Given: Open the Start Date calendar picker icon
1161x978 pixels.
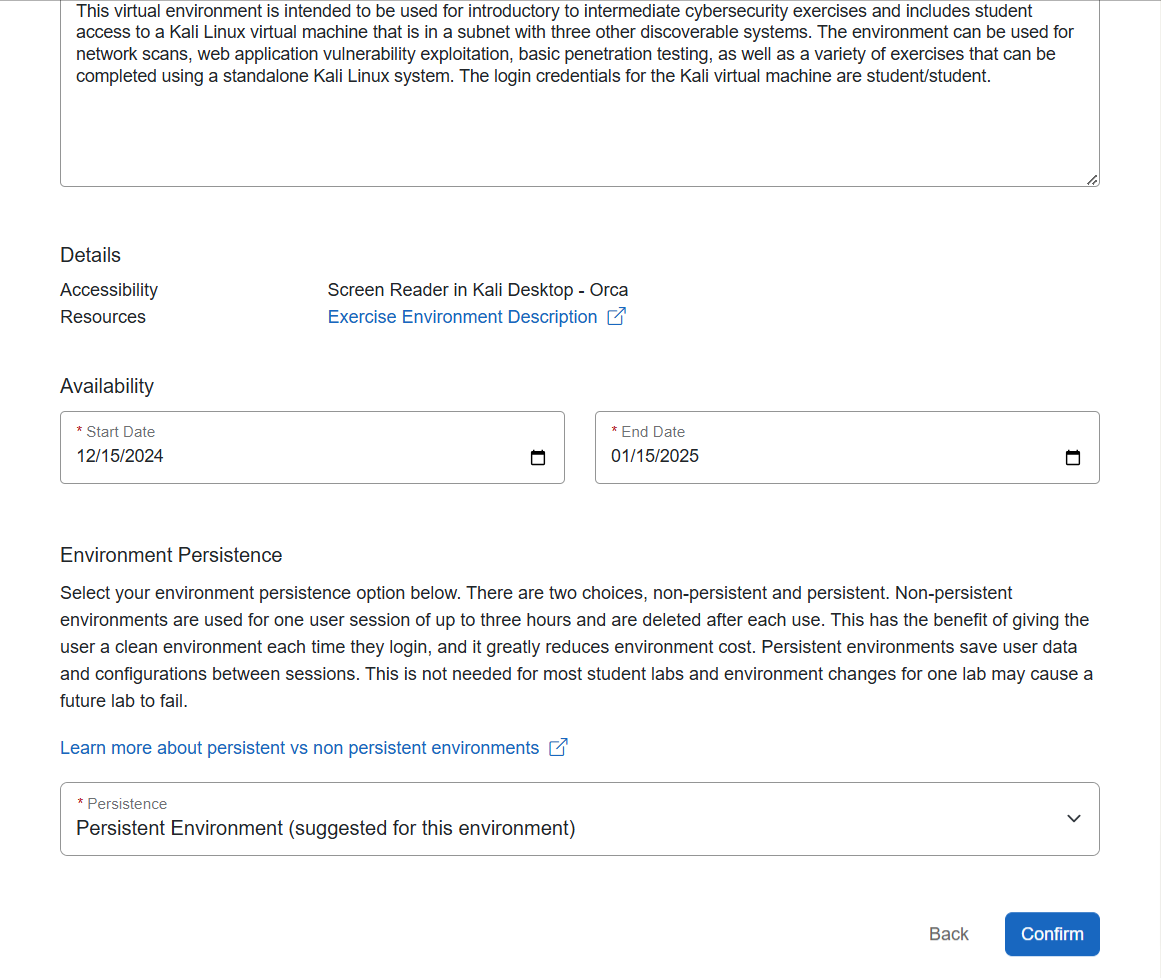Looking at the screenshot, I should coord(538,458).
